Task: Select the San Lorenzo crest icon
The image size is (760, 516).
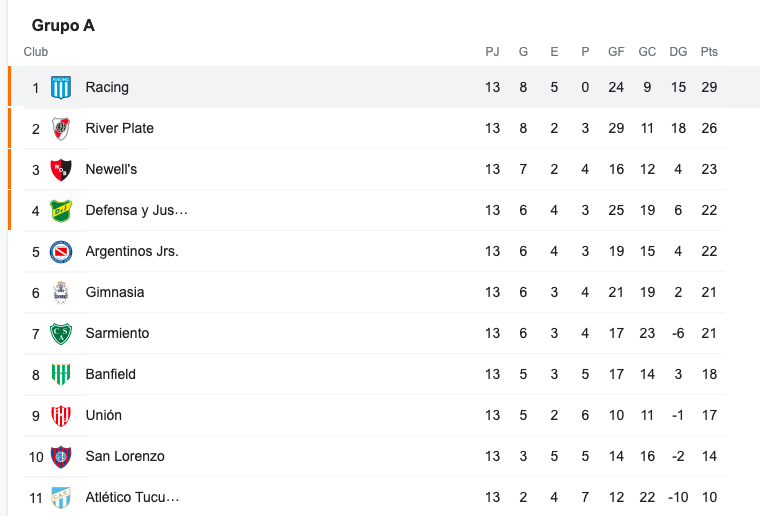Action: click(x=61, y=457)
